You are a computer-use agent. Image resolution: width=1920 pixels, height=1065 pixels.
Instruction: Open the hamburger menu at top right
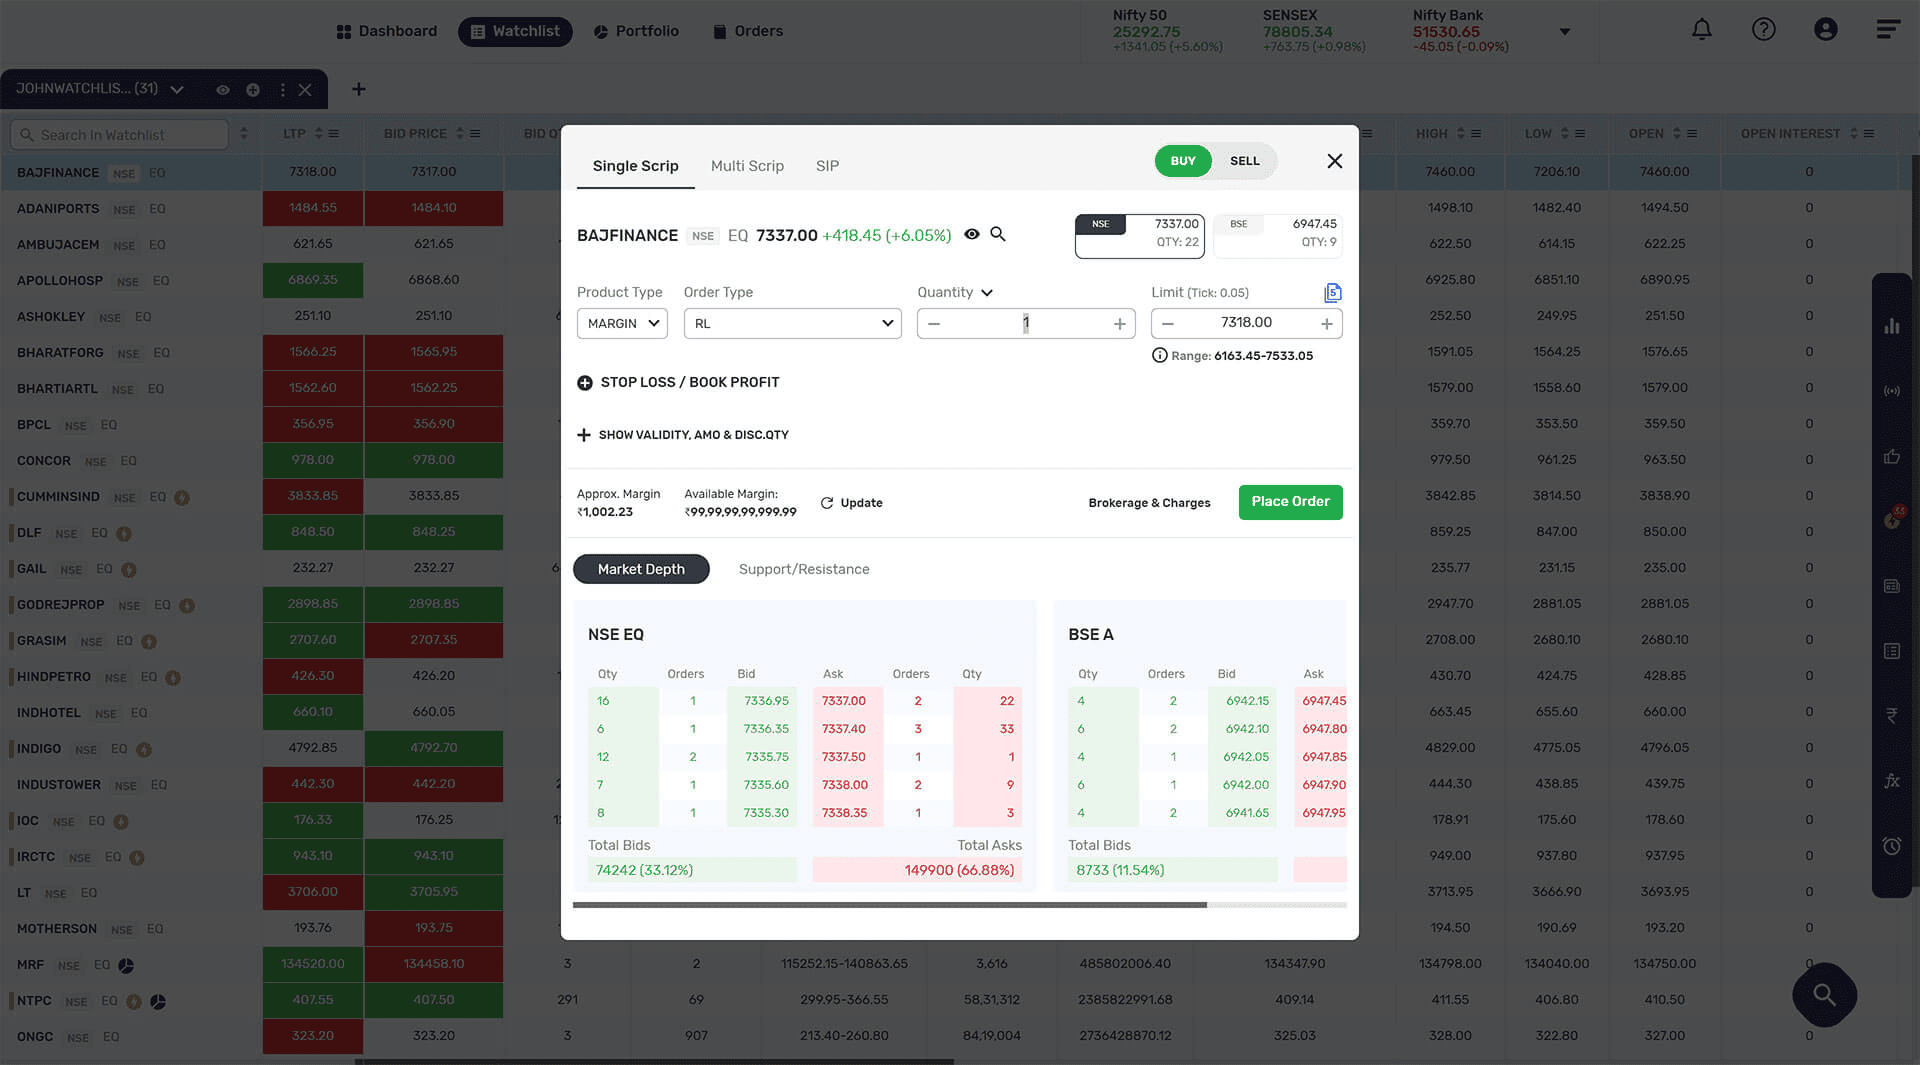pos(1887,30)
